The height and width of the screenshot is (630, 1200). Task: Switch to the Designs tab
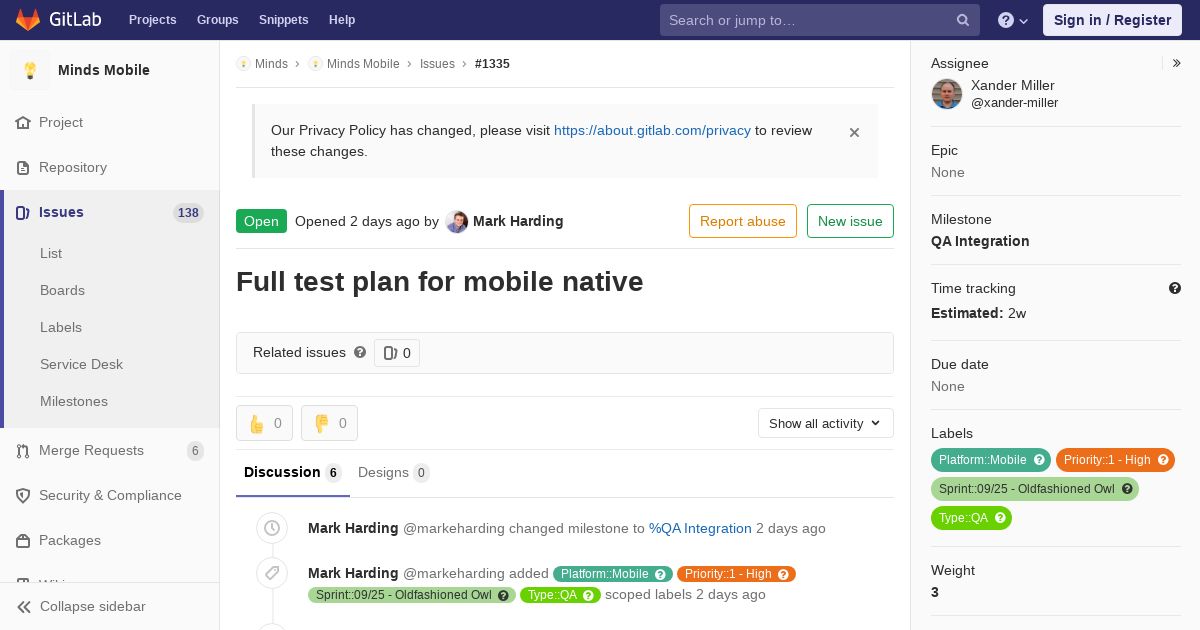click(x=393, y=472)
